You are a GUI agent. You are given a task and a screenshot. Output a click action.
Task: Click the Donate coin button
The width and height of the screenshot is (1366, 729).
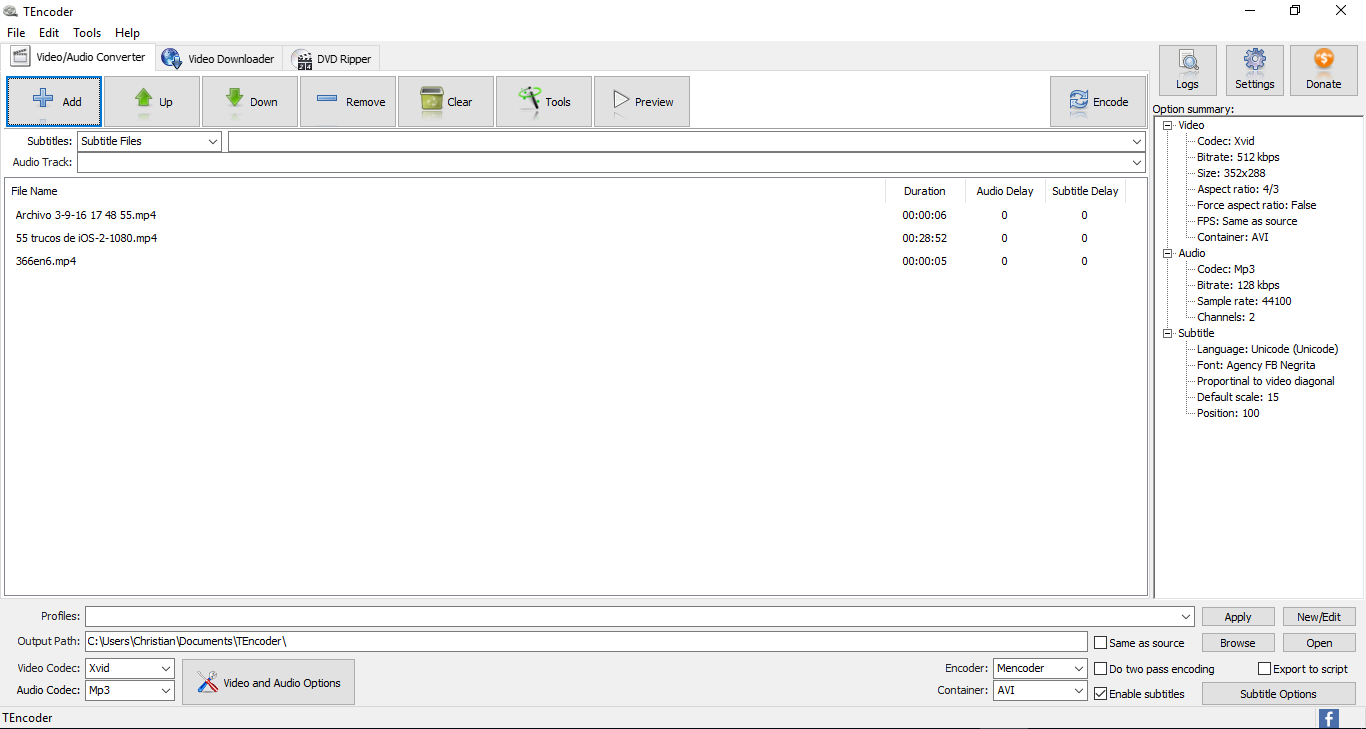click(x=1324, y=70)
